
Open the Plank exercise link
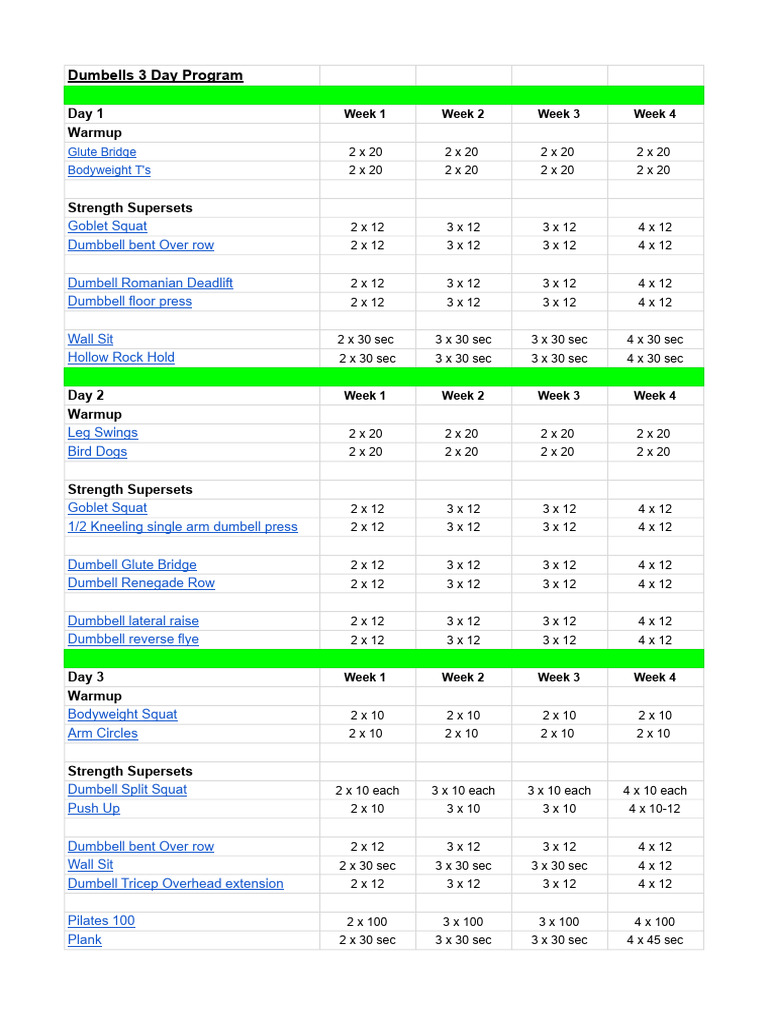(x=84, y=939)
